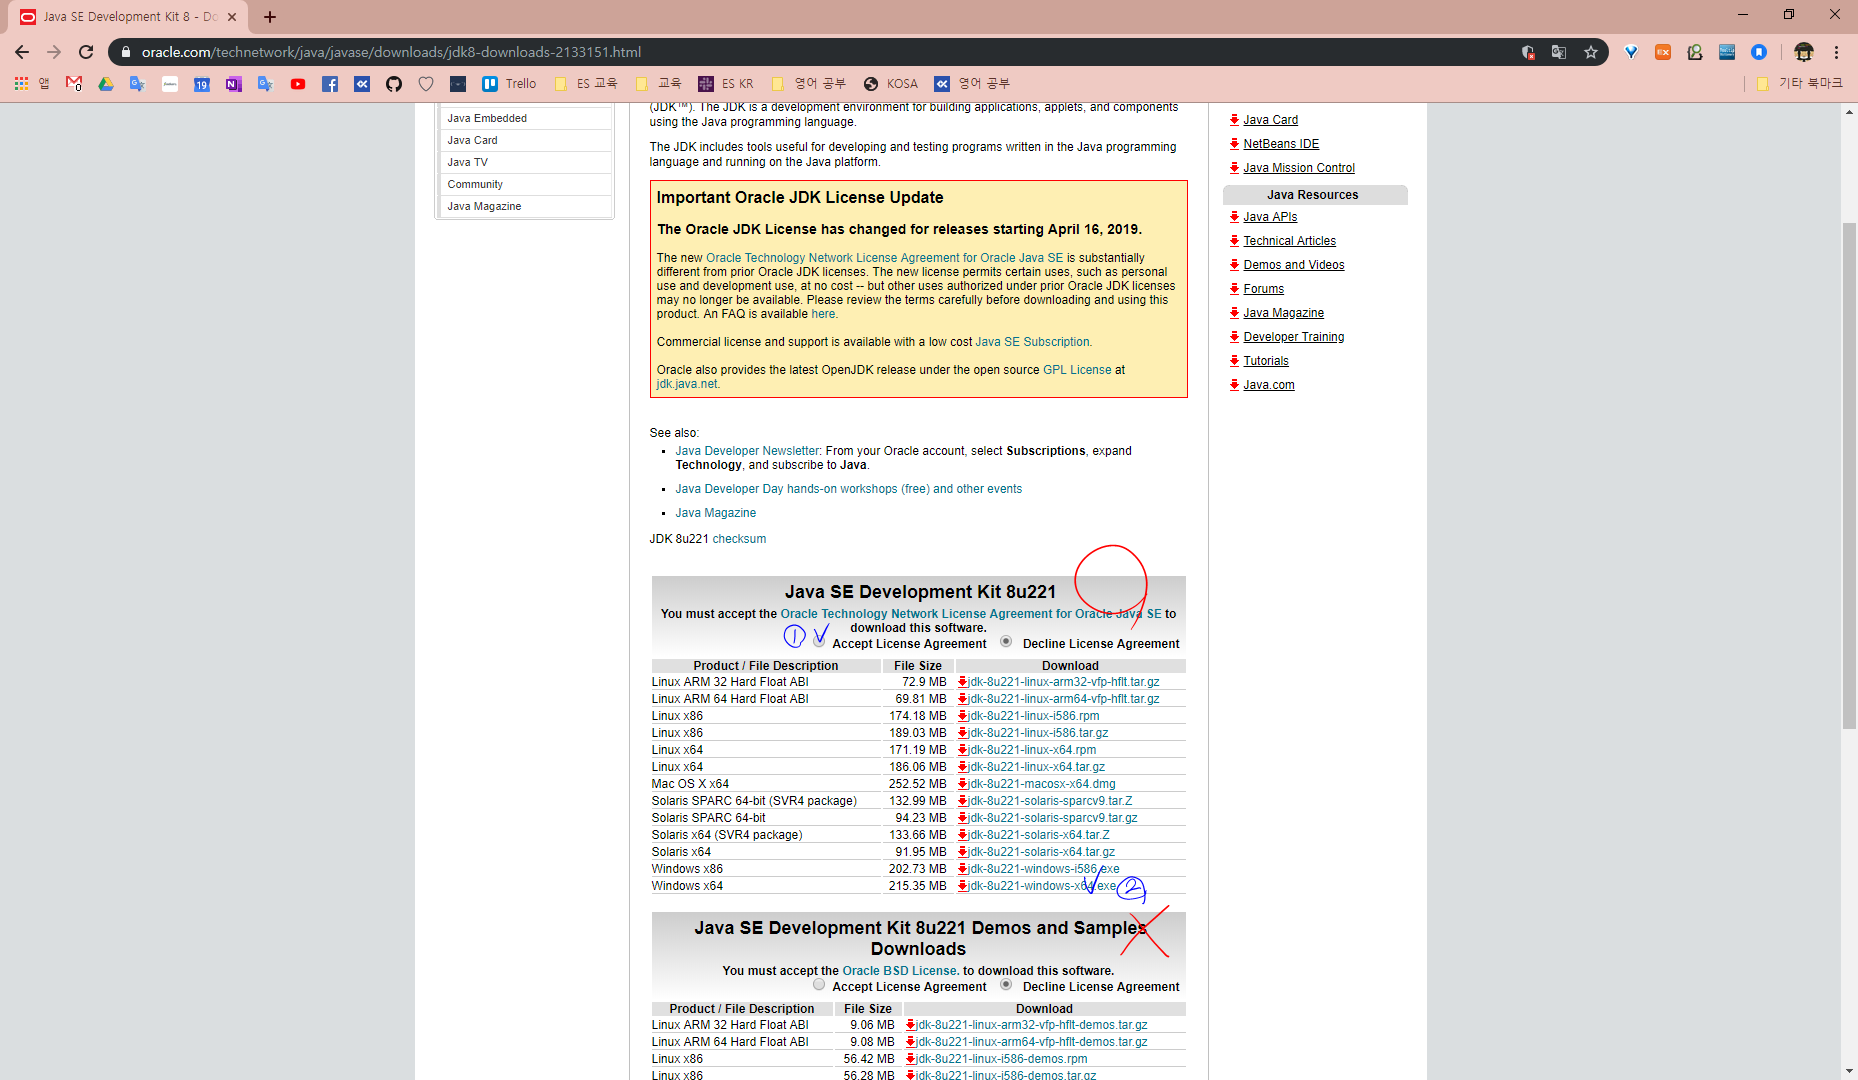Open the KOSA bookmark
Viewport: 1858px width, 1080px height.
(x=891, y=84)
